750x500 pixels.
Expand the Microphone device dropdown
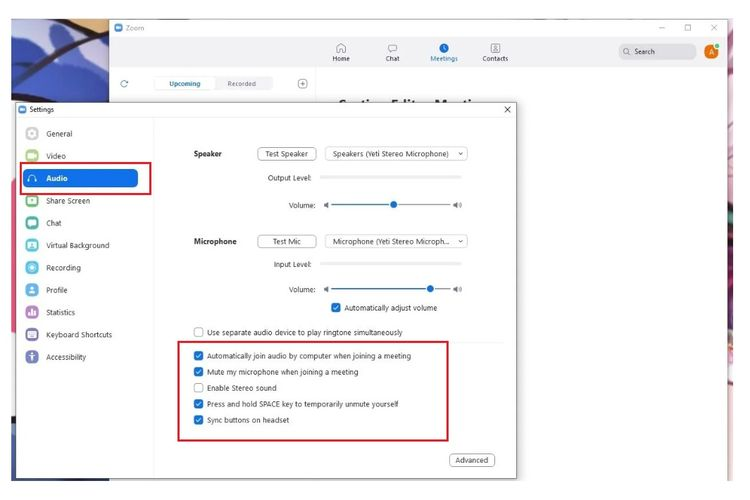point(397,241)
